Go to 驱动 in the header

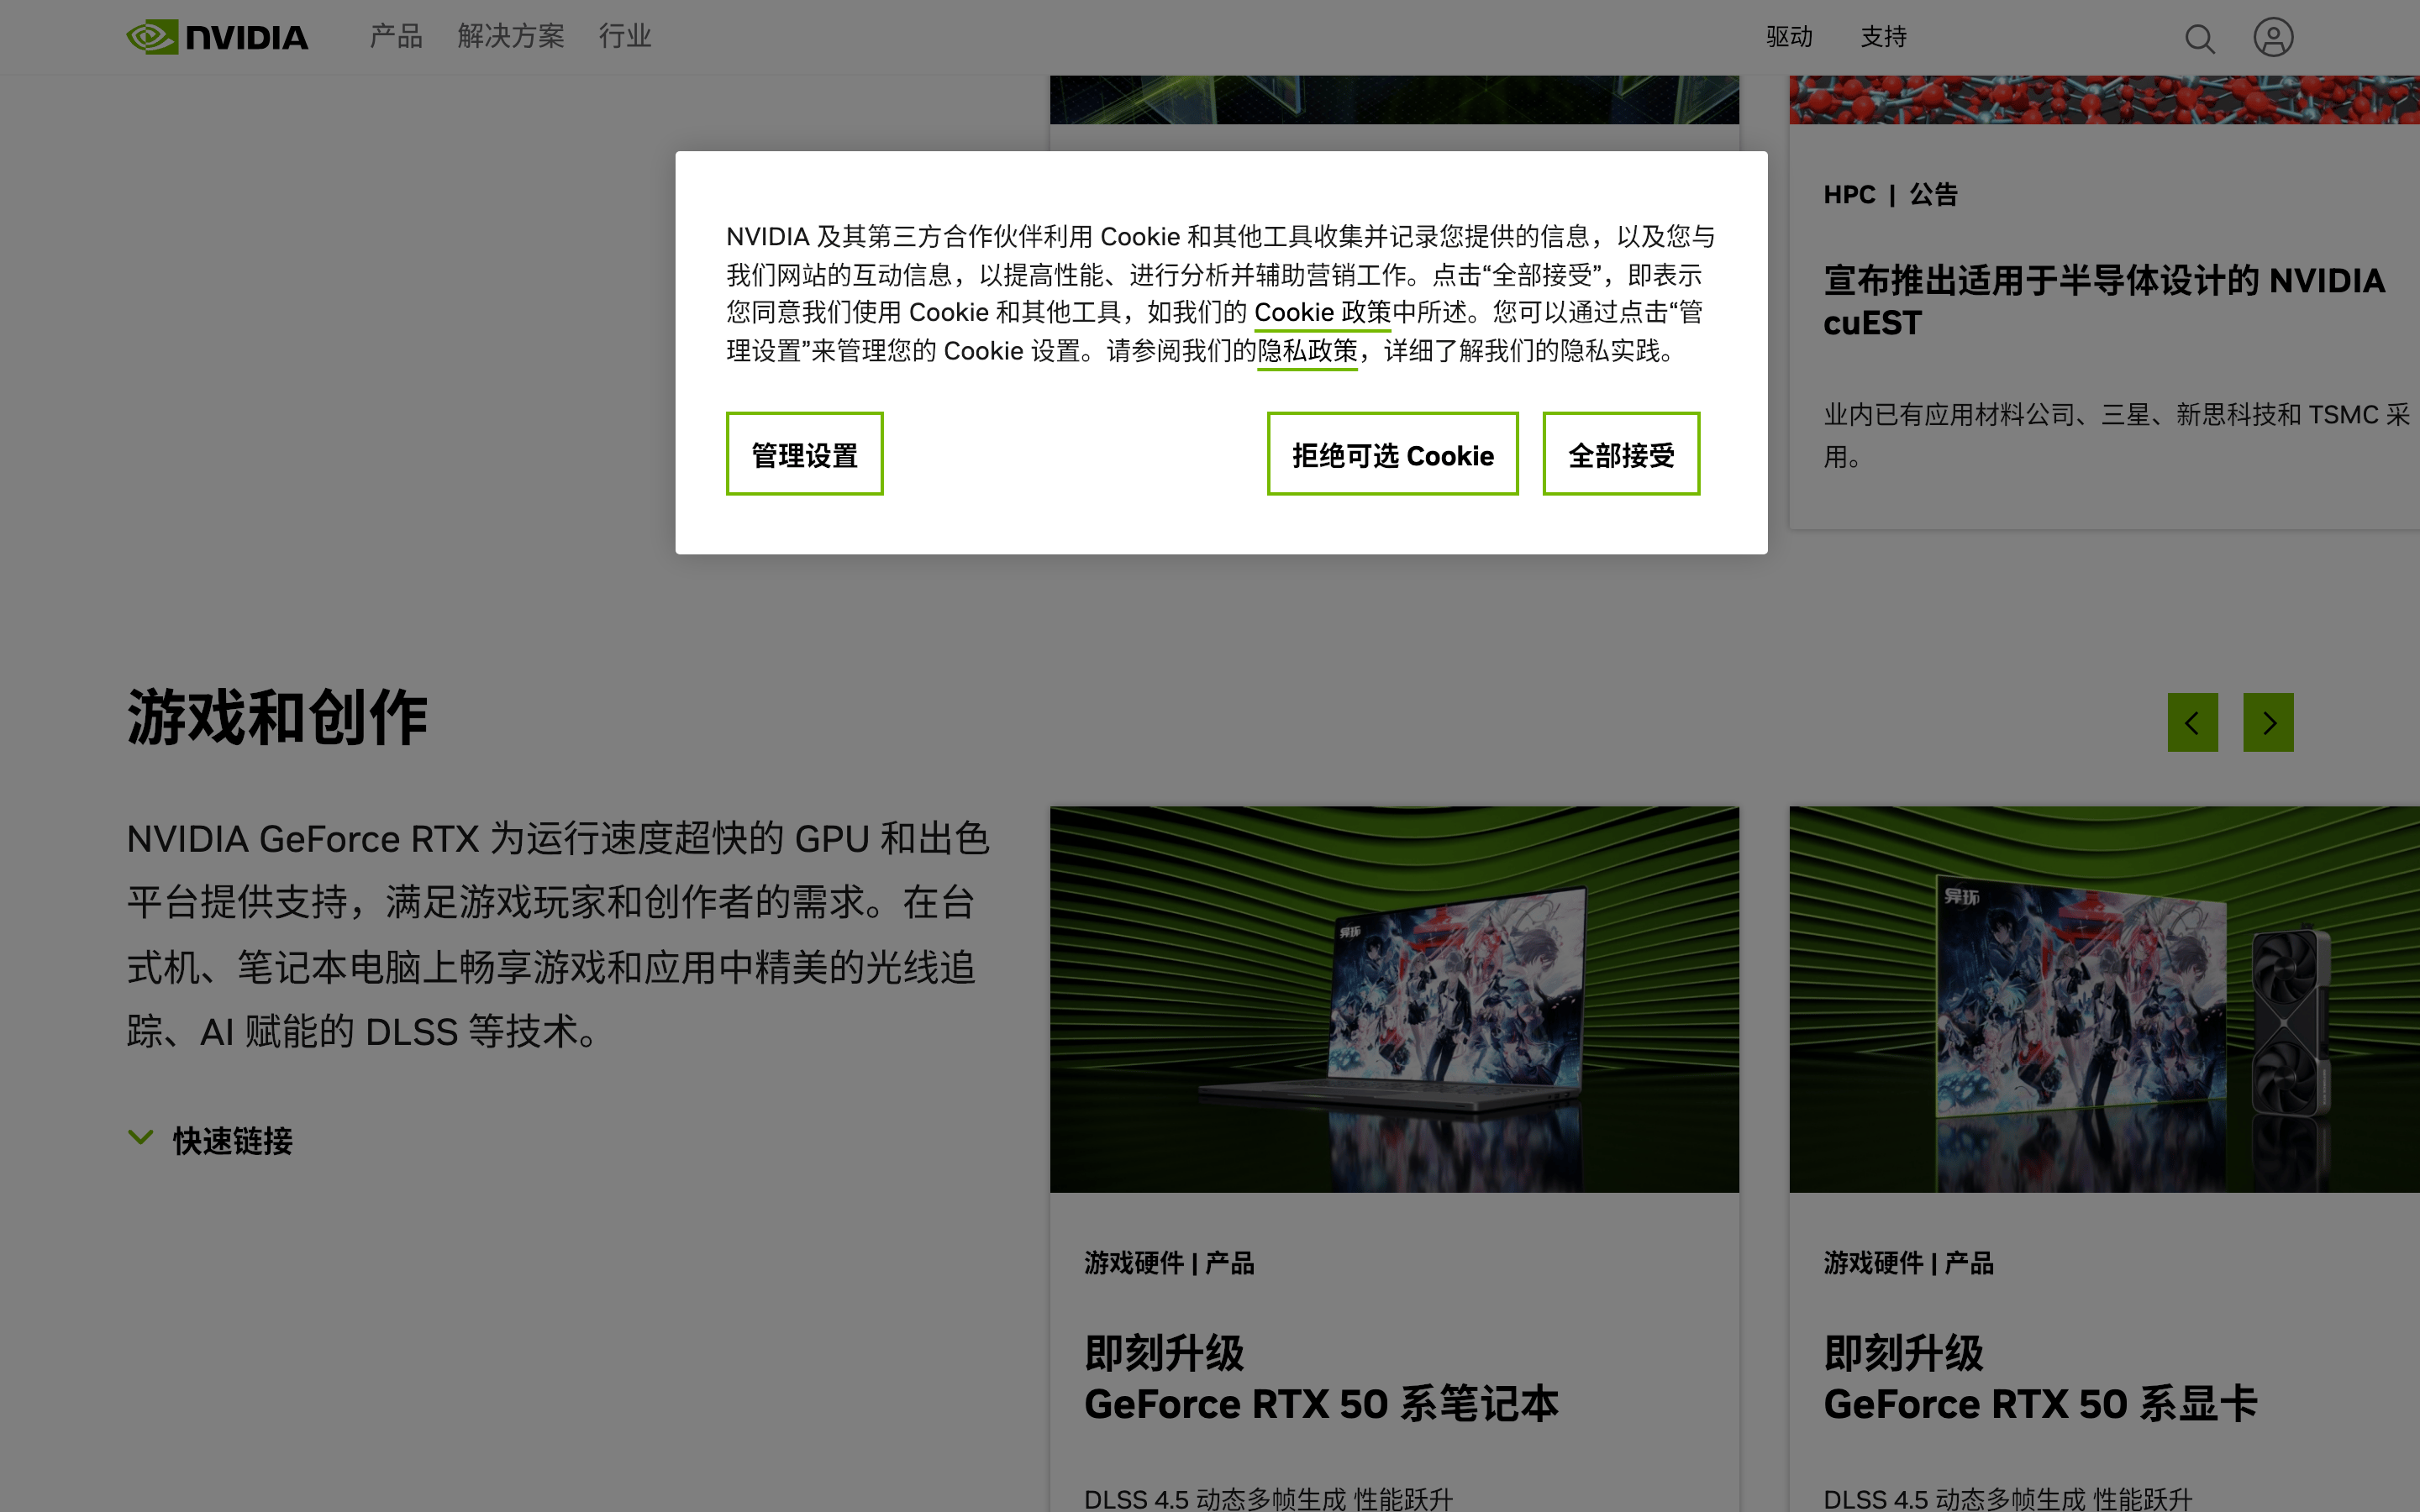[1789, 37]
